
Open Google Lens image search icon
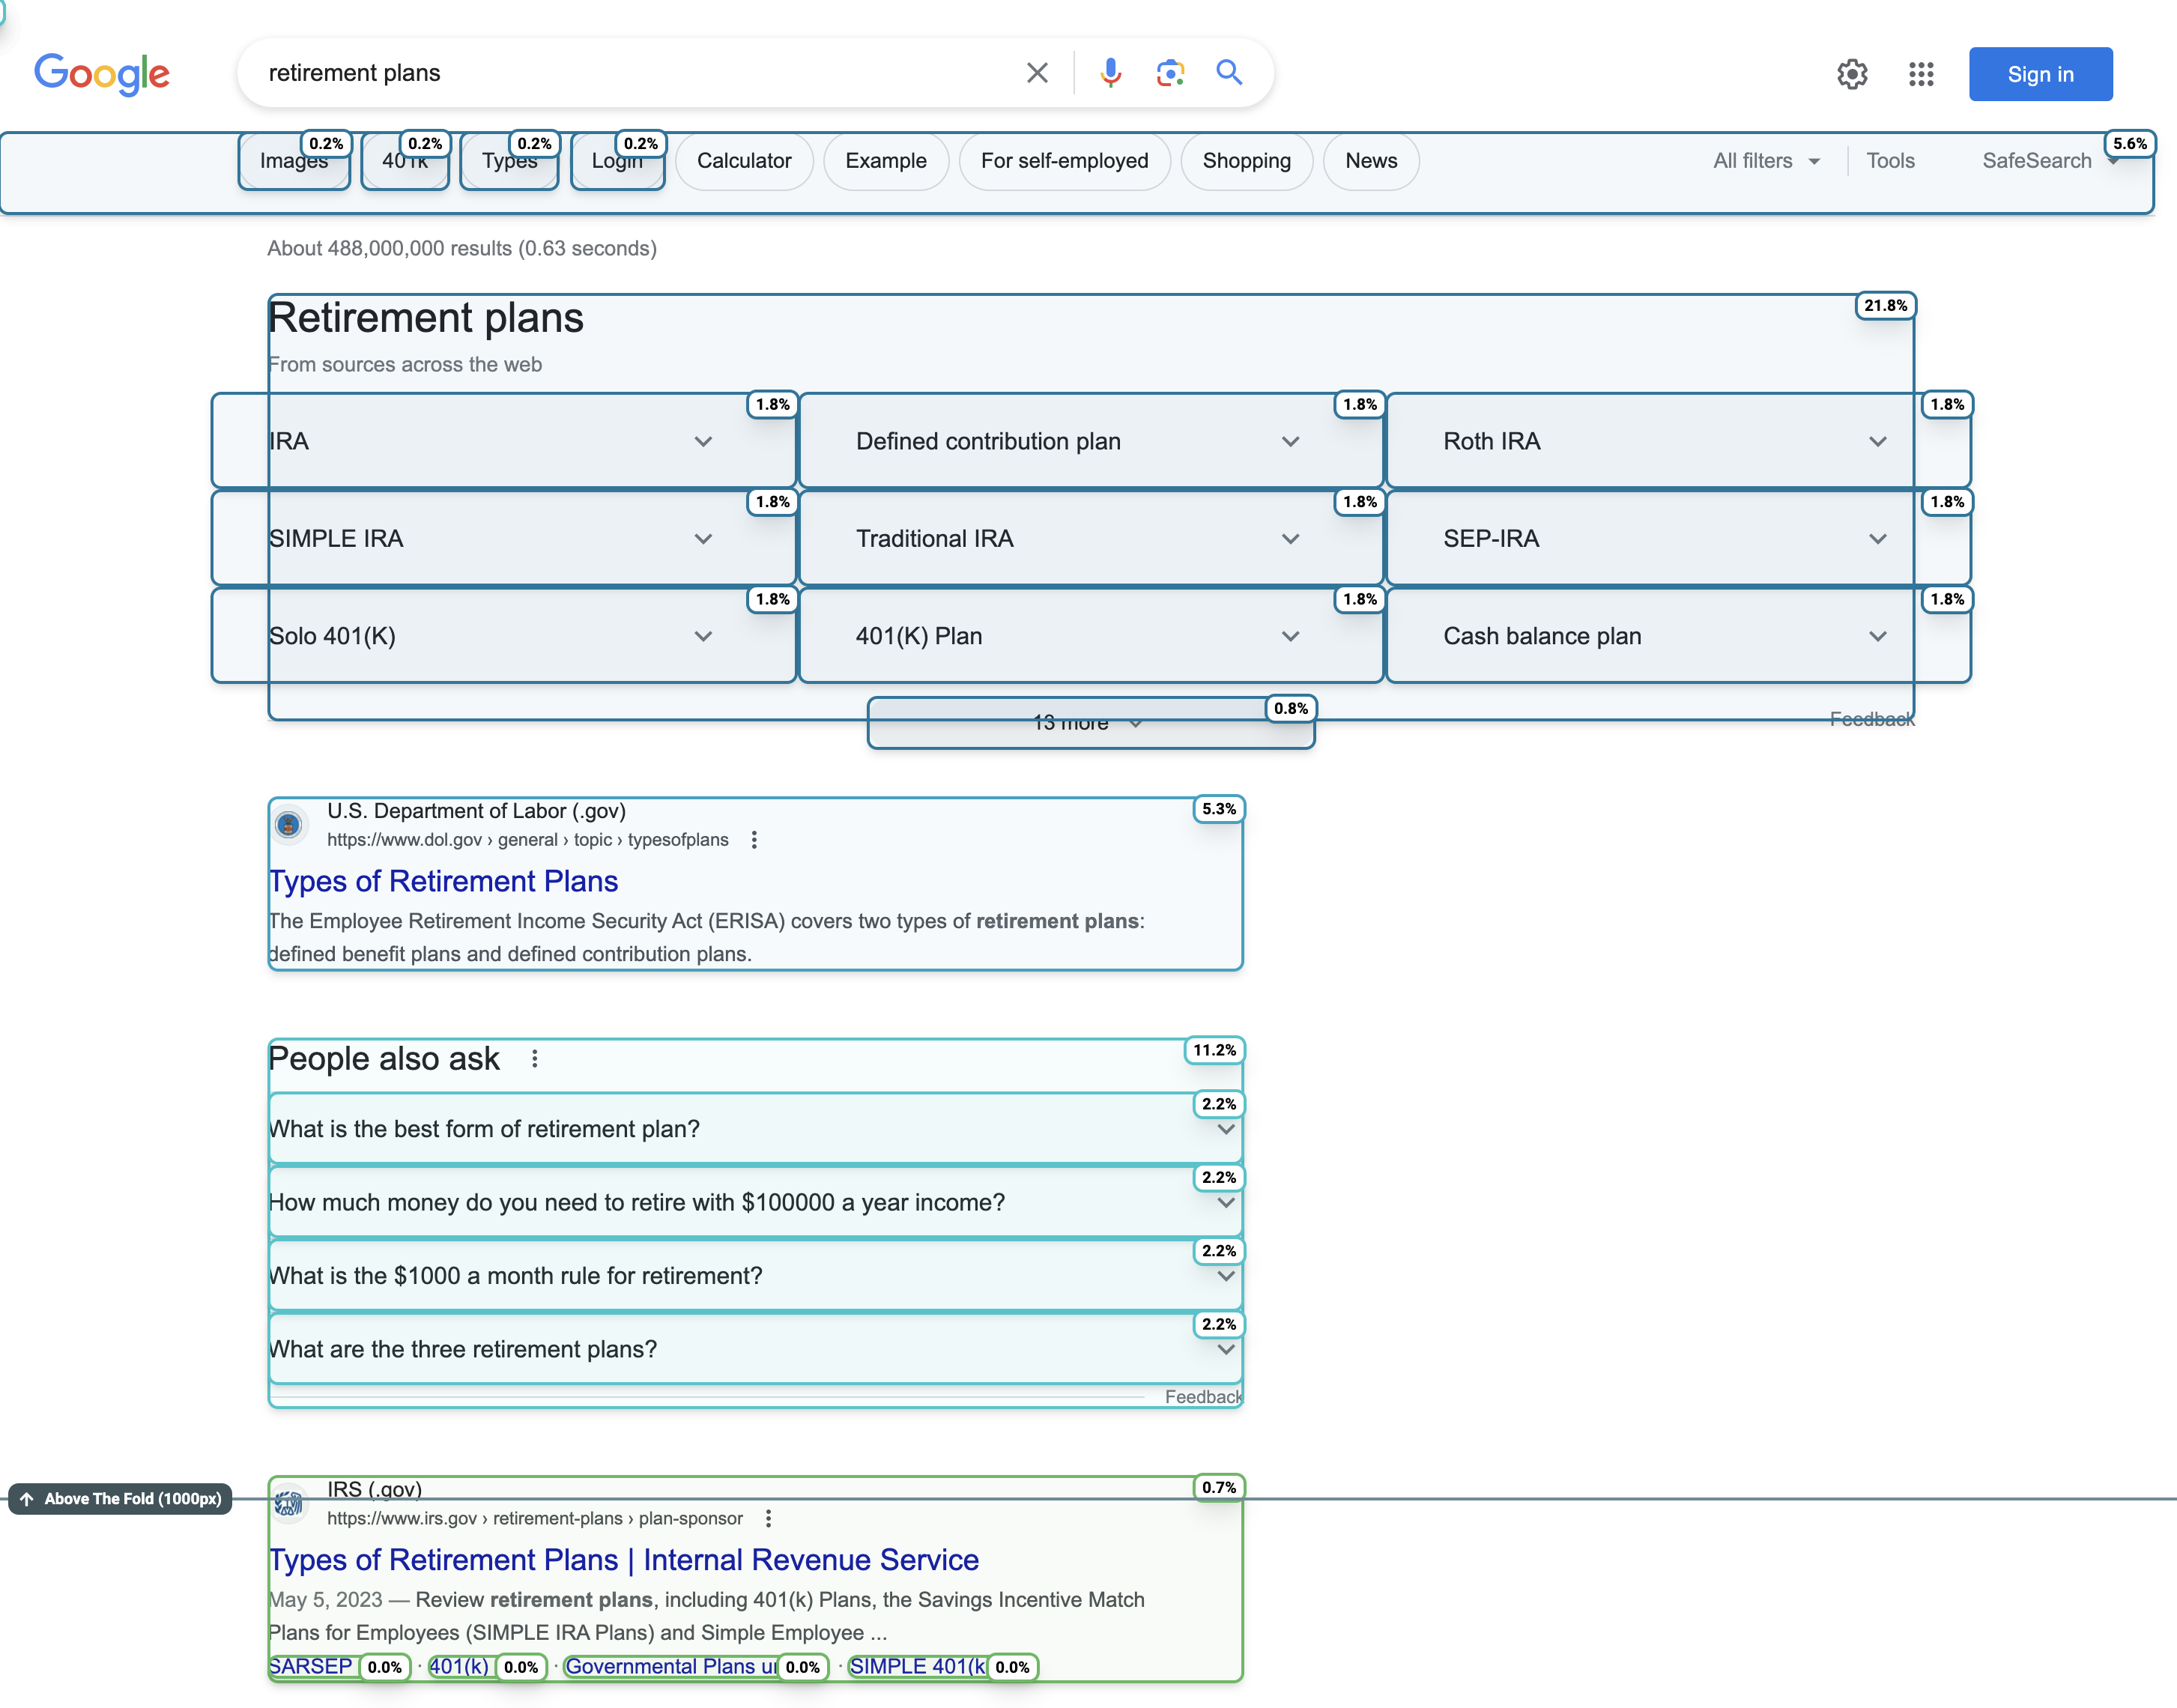tap(1170, 73)
